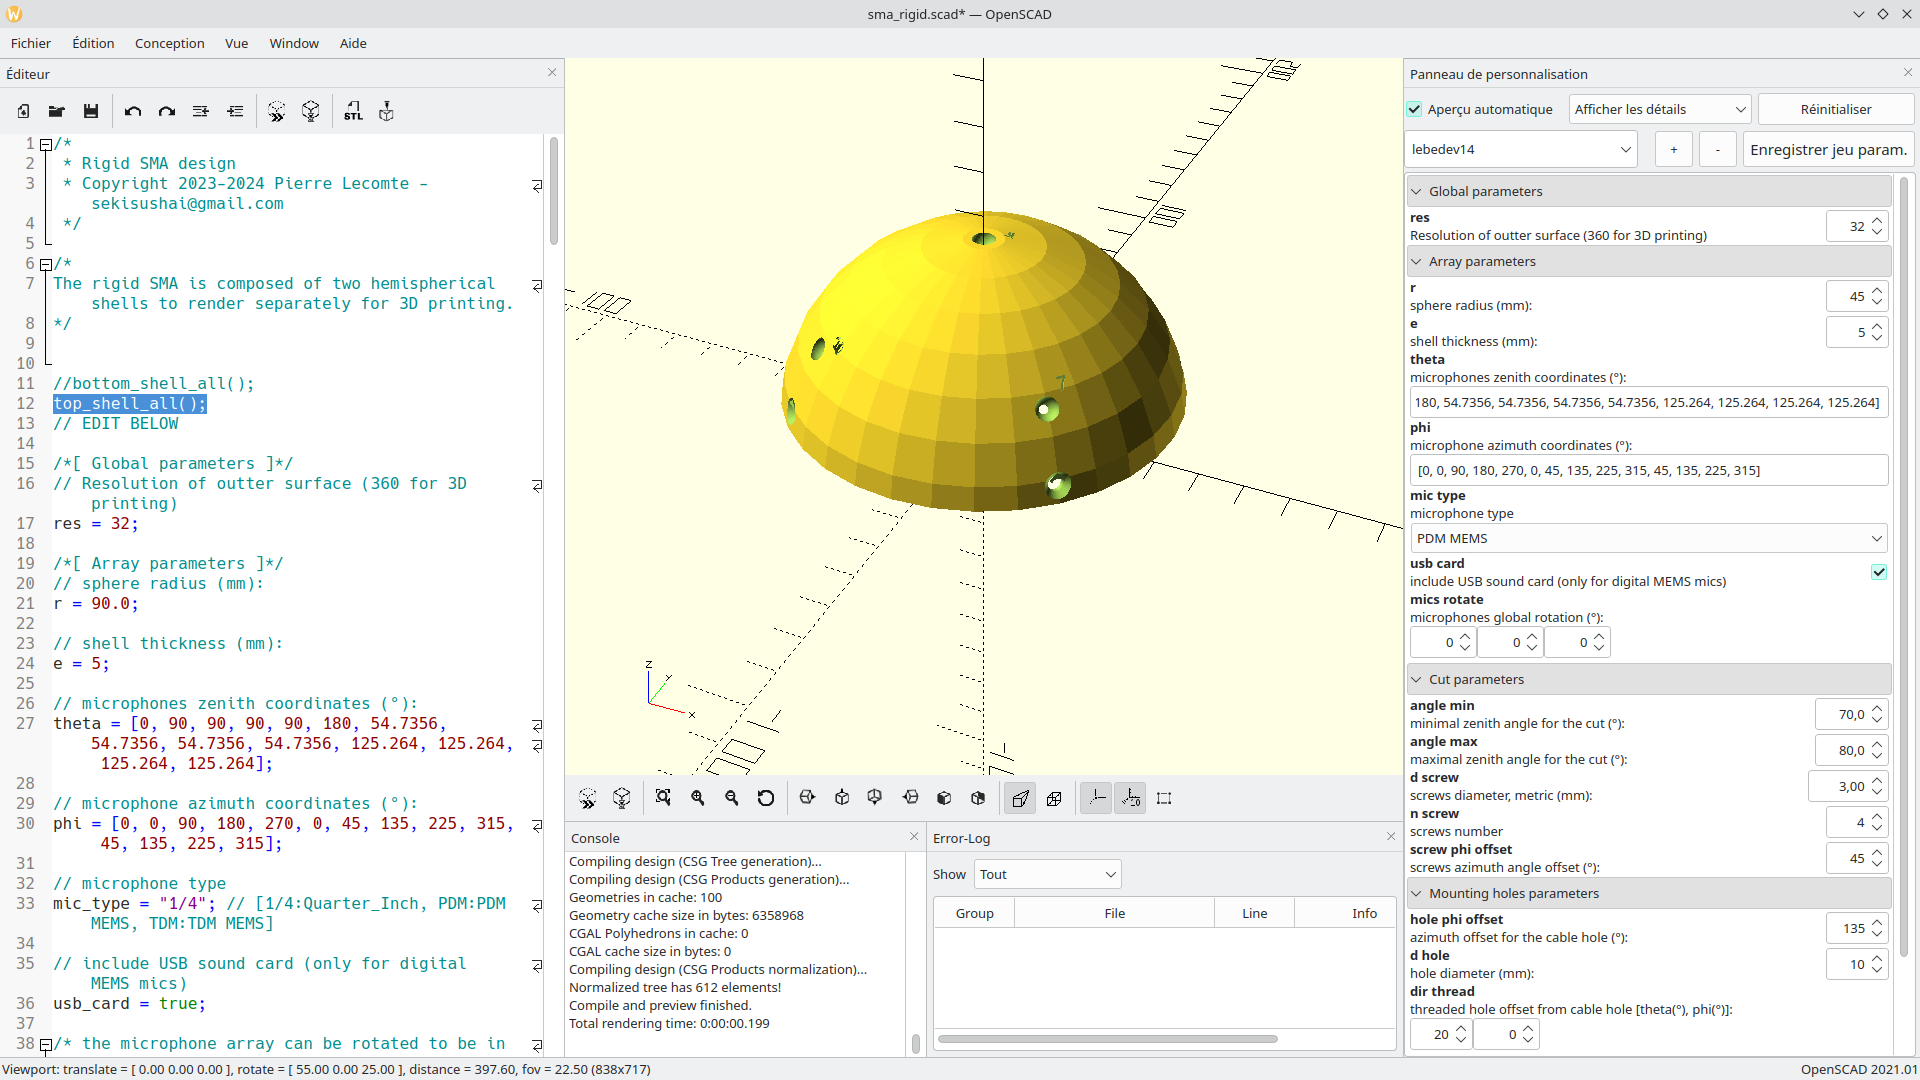The width and height of the screenshot is (1920, 1080).
Task: Switch to the right side view
Action: (x=808, y=798)
